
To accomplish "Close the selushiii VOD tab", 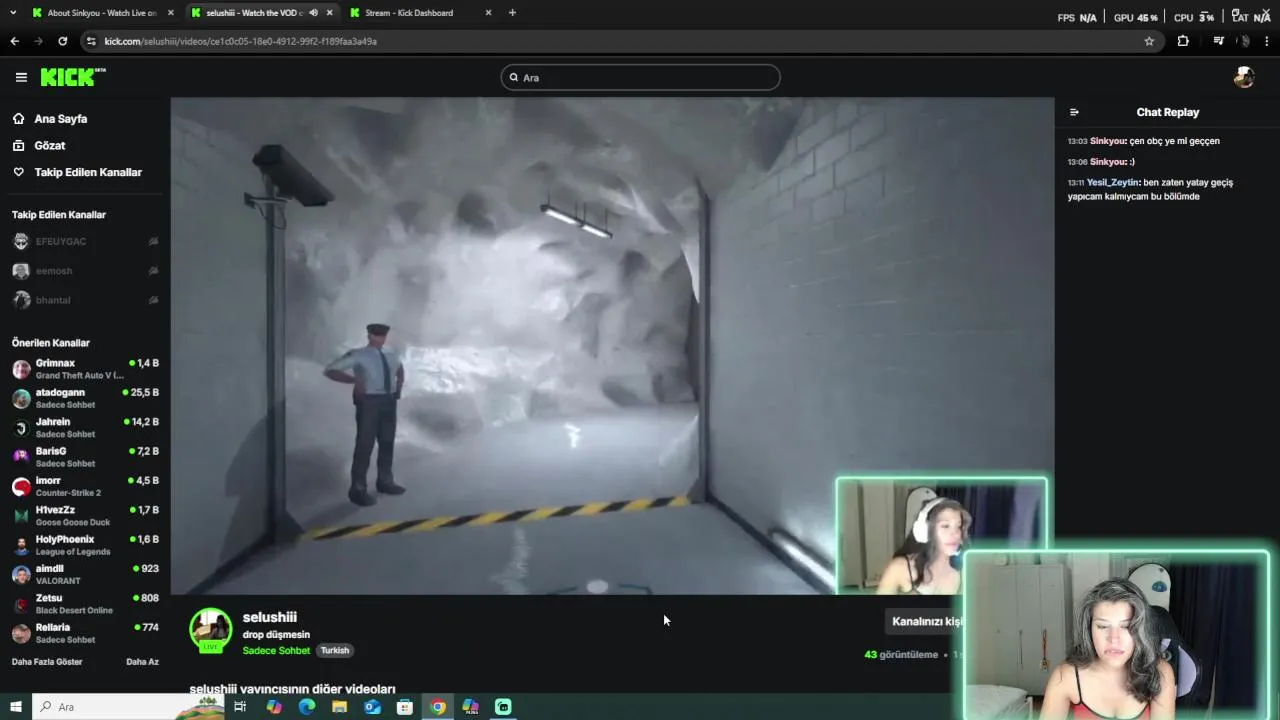I will (x=329, y=13).
